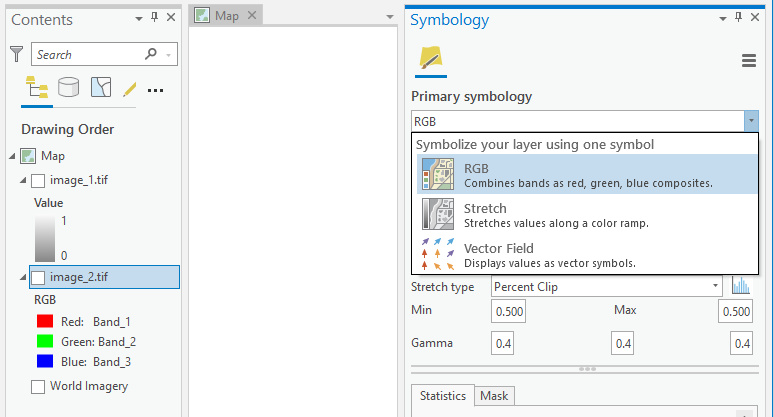This screenshot has width=774, height=417.
Task: Click the Symbology primary symbology paintbrush icon
Action: (431, 58)
